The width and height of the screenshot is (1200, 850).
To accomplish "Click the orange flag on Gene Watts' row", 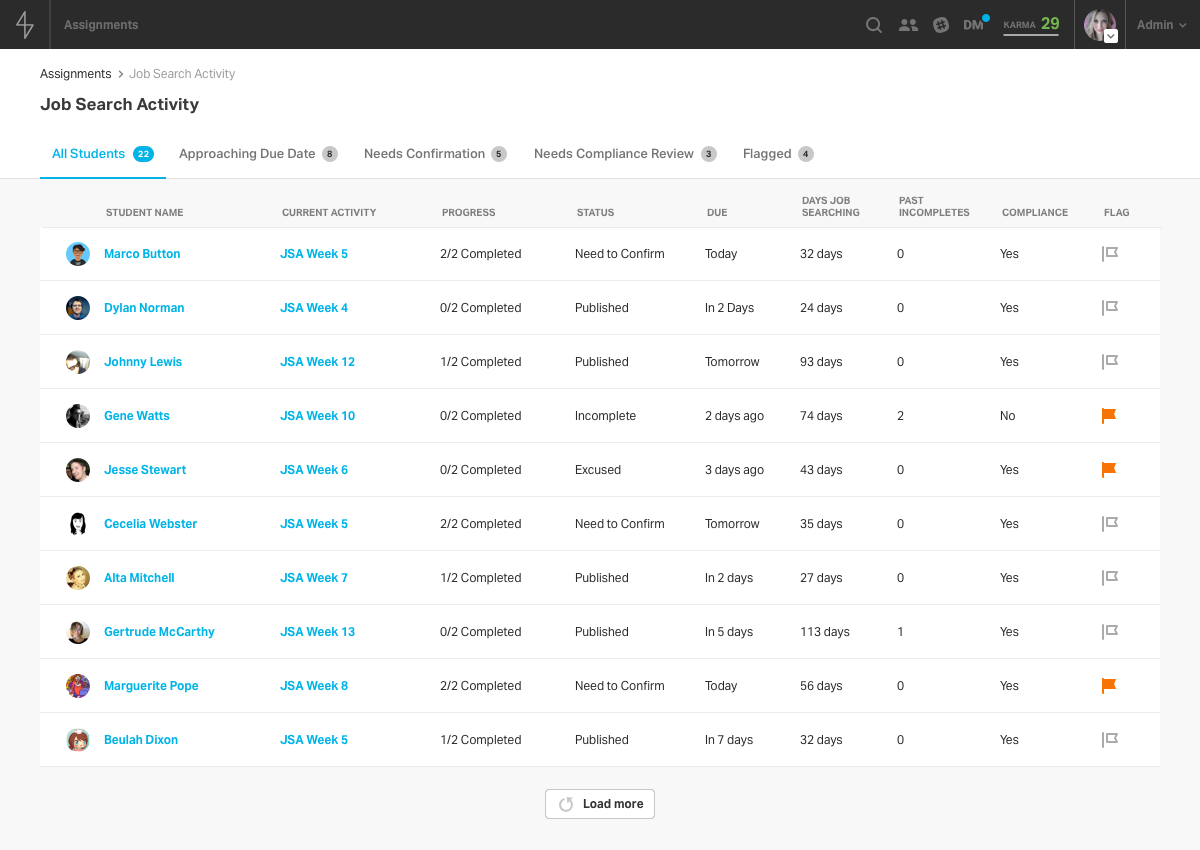I will (1108, 415).
